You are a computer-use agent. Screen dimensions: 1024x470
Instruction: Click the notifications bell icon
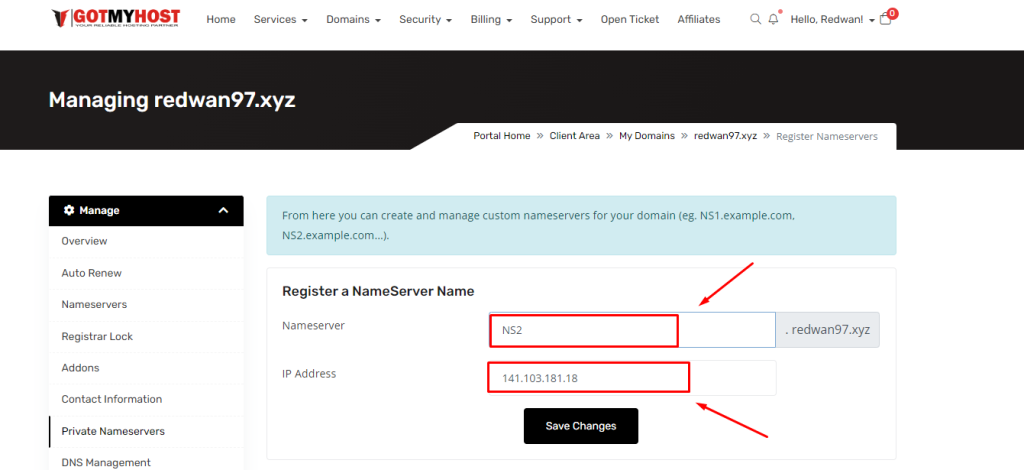point(773,19)
